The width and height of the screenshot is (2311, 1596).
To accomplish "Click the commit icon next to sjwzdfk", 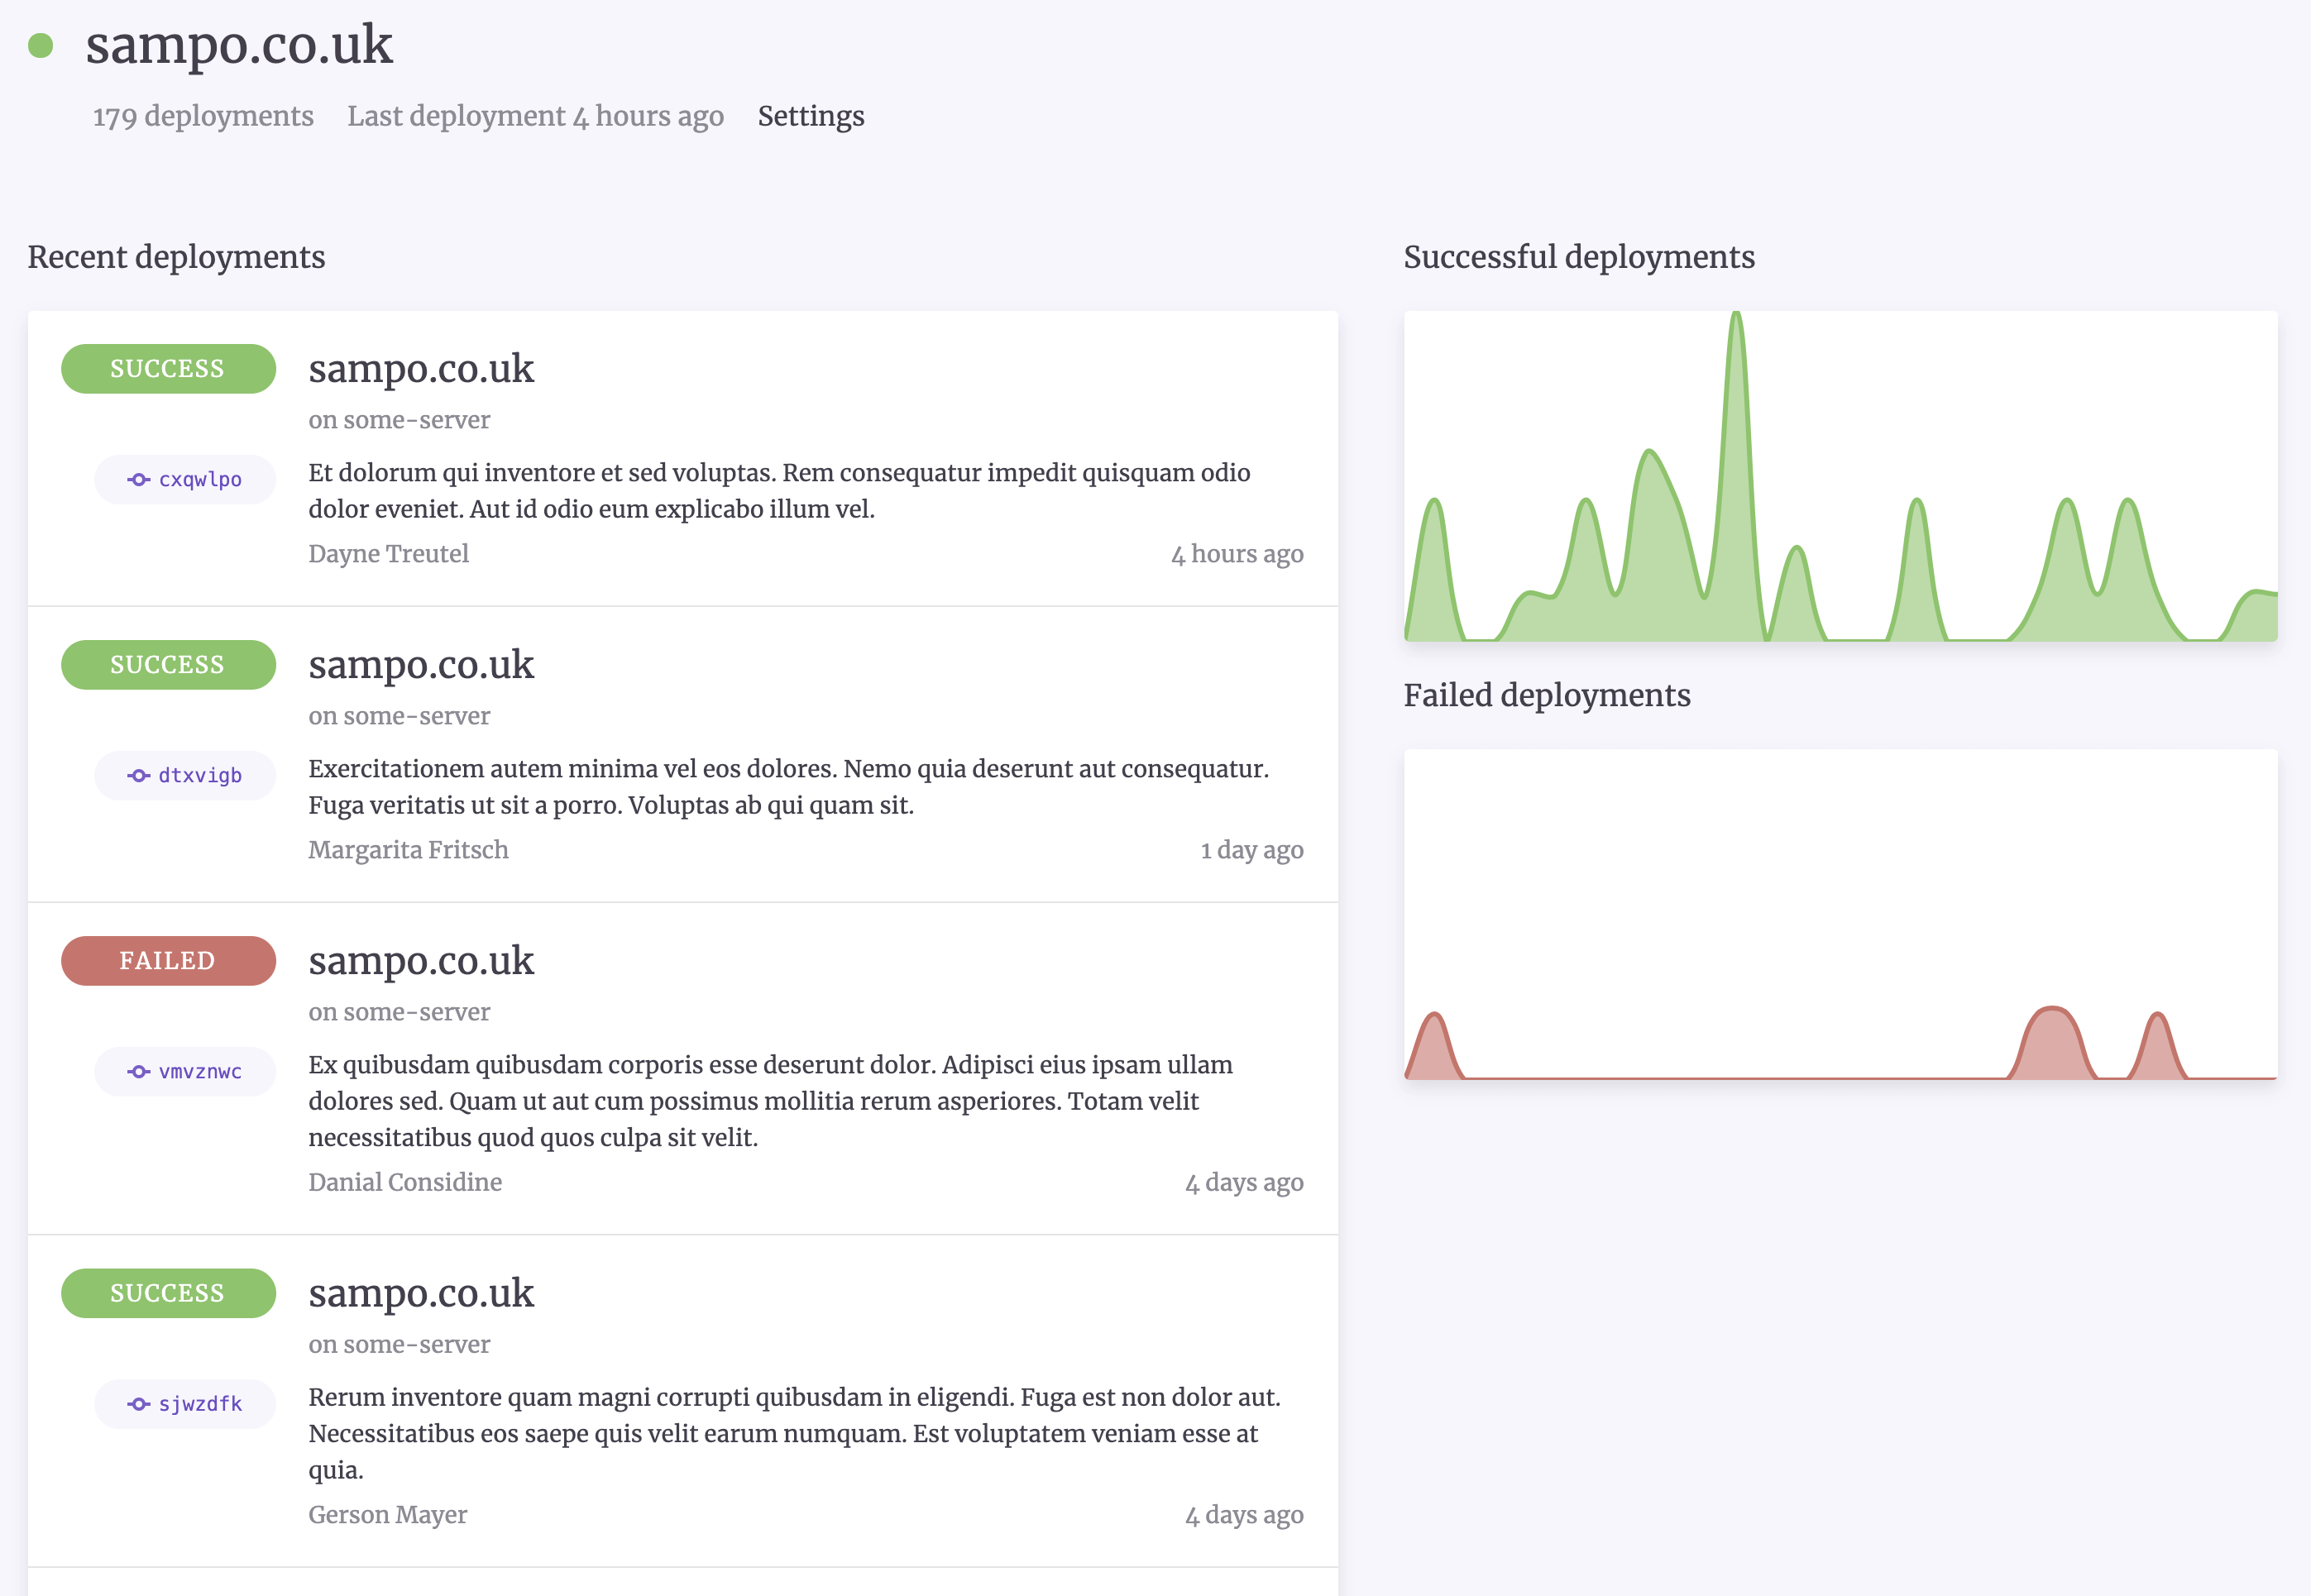I will click(139, 1404).
